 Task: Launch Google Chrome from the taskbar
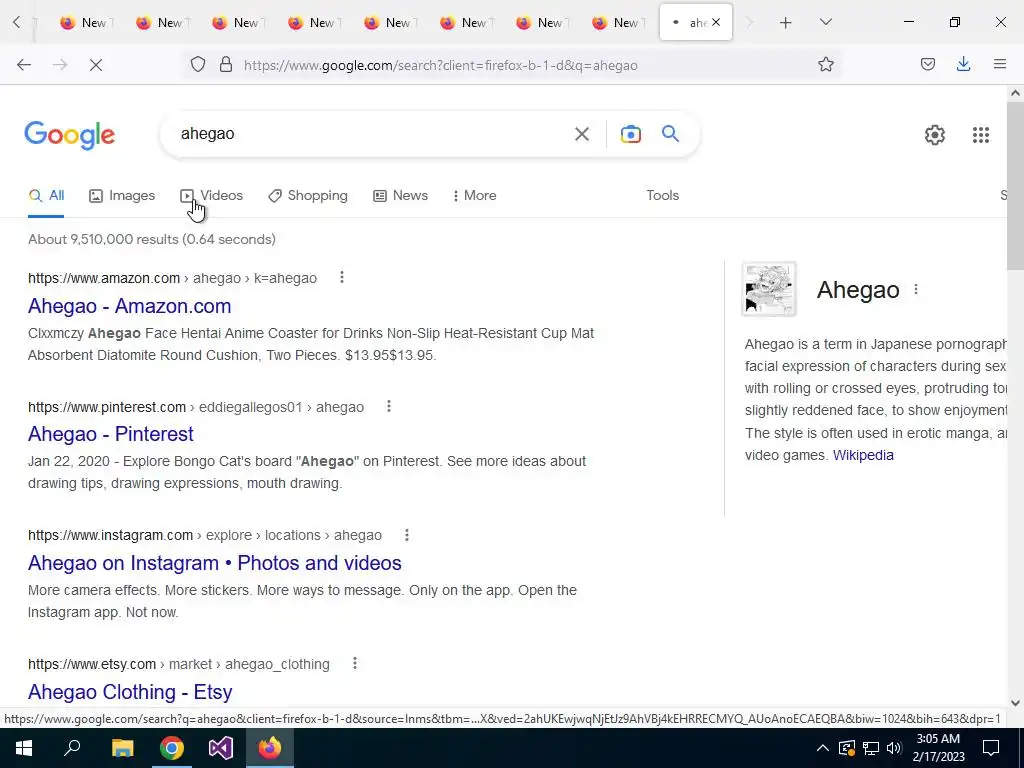coord(172,748)
